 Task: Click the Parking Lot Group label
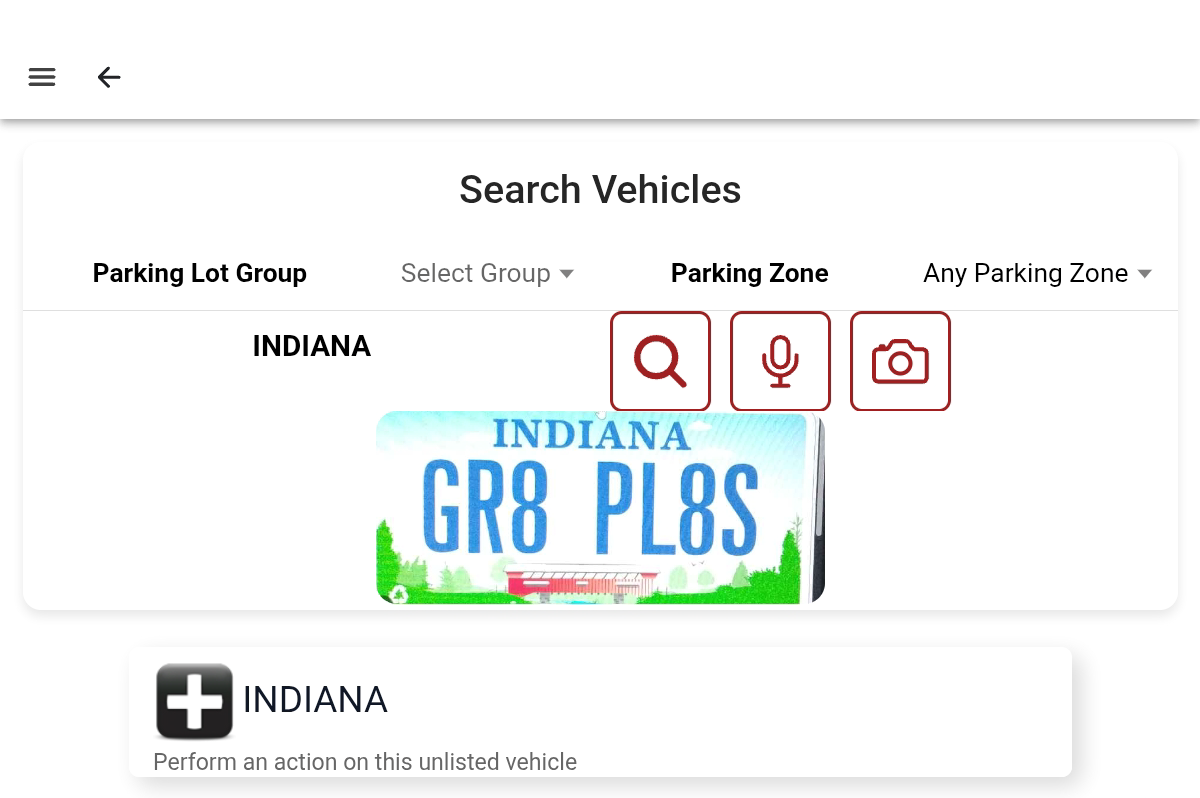pyautogui.click(x=200, y=273)
